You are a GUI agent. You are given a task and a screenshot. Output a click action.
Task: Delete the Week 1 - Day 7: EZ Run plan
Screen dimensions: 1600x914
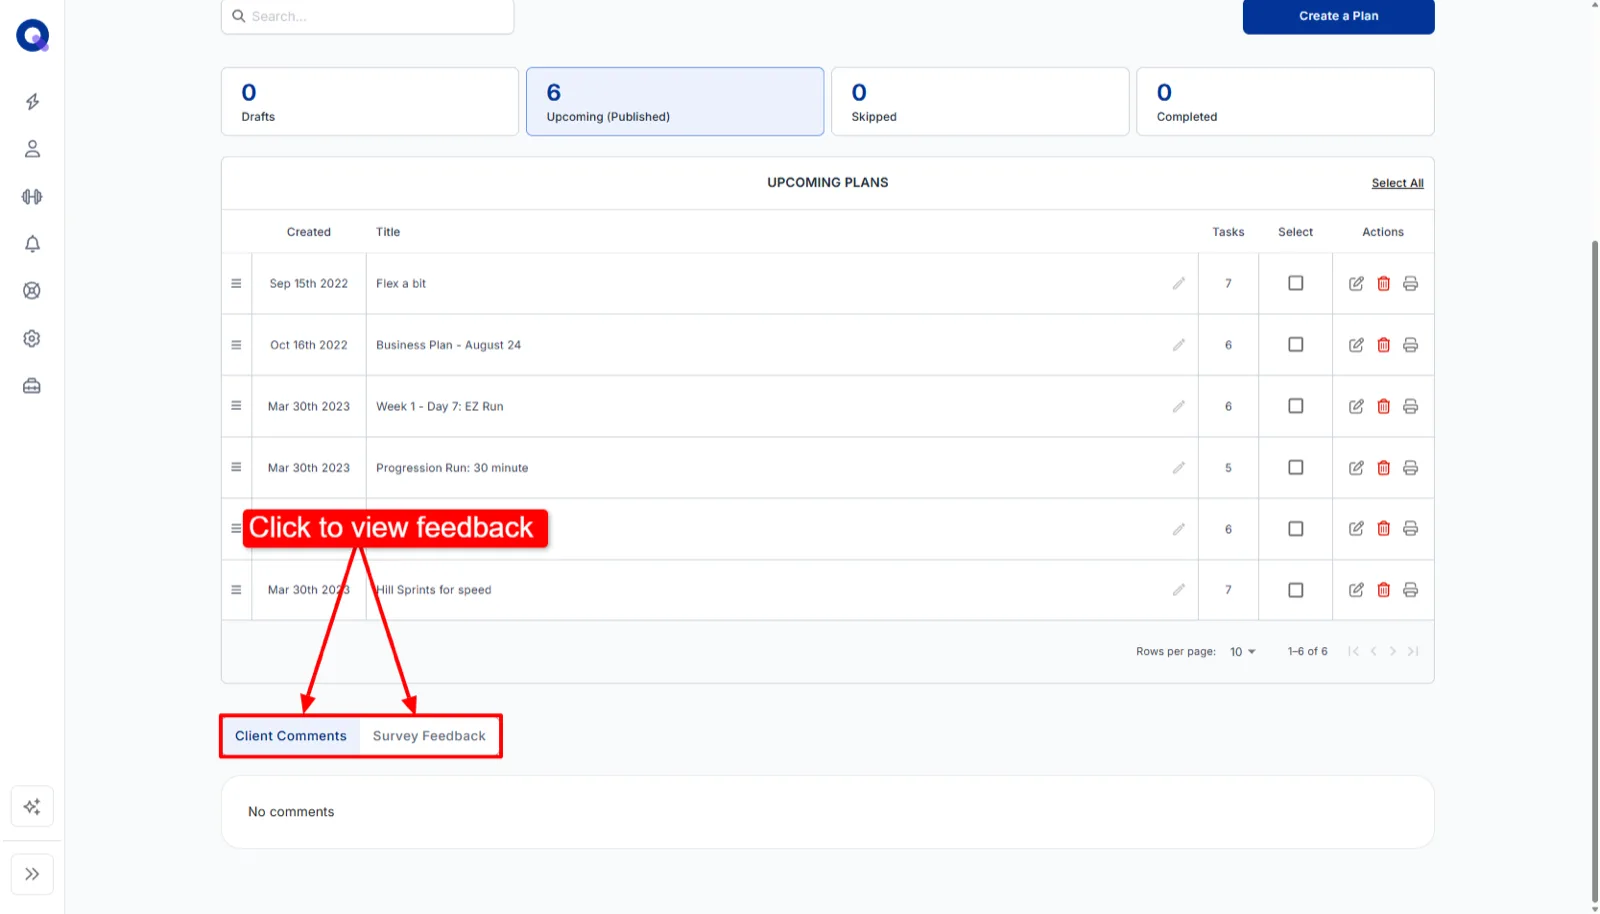pyautogui.click(x=1384, y=406)
